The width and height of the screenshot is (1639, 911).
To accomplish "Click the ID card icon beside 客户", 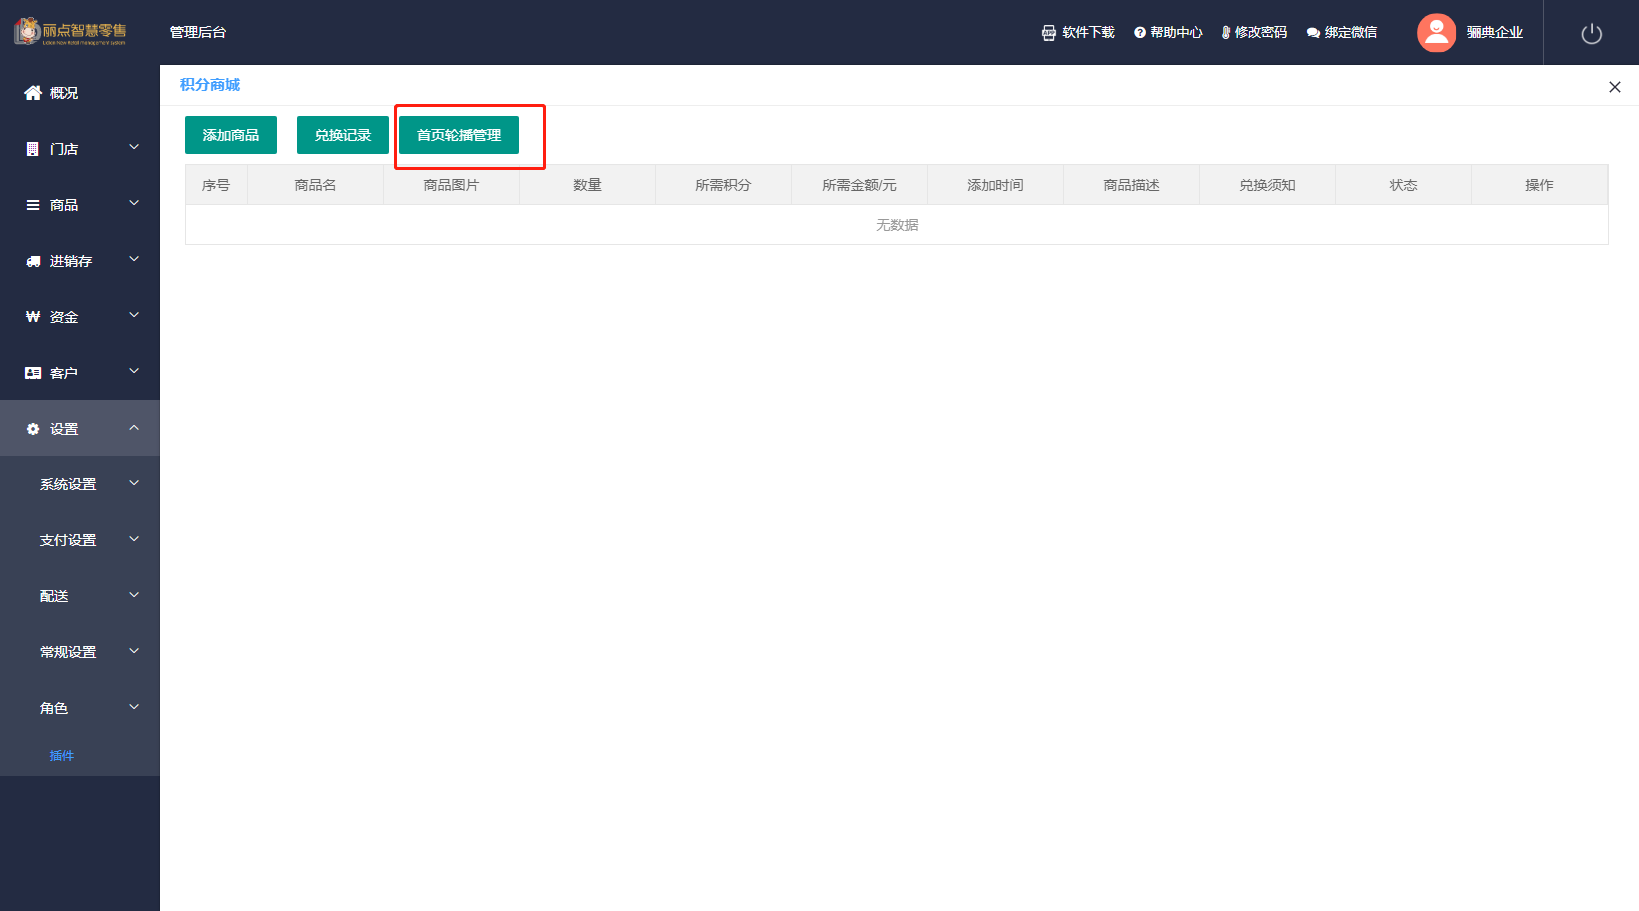I will pos(33,373).
